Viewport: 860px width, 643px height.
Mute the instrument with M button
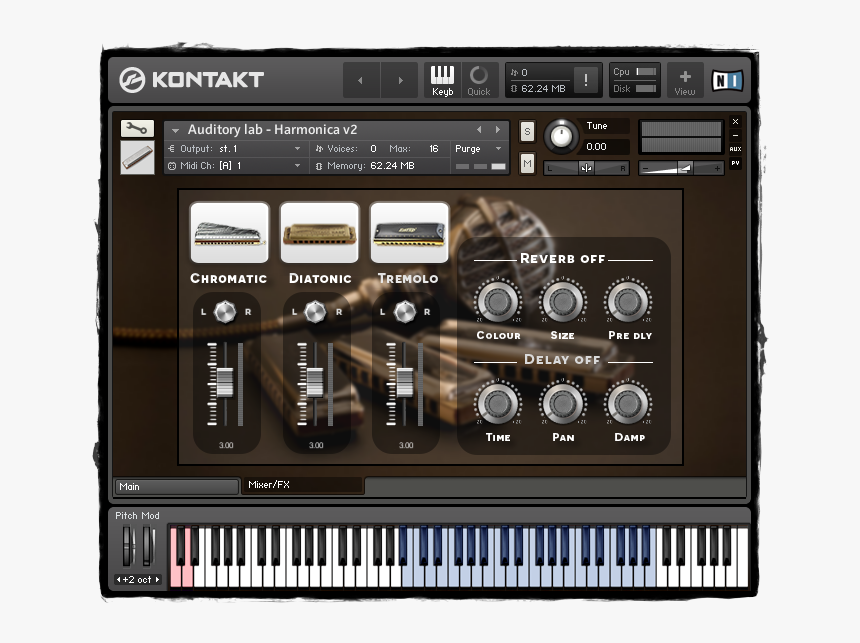click(x=527, y=163)
